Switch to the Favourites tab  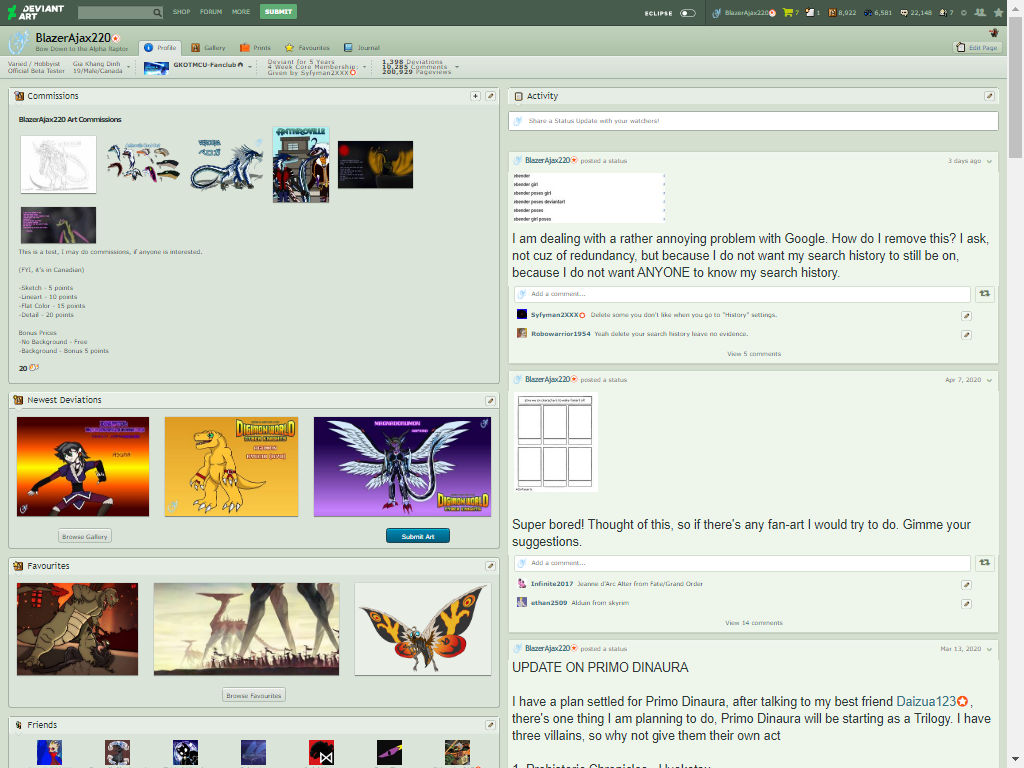(307, 48)
